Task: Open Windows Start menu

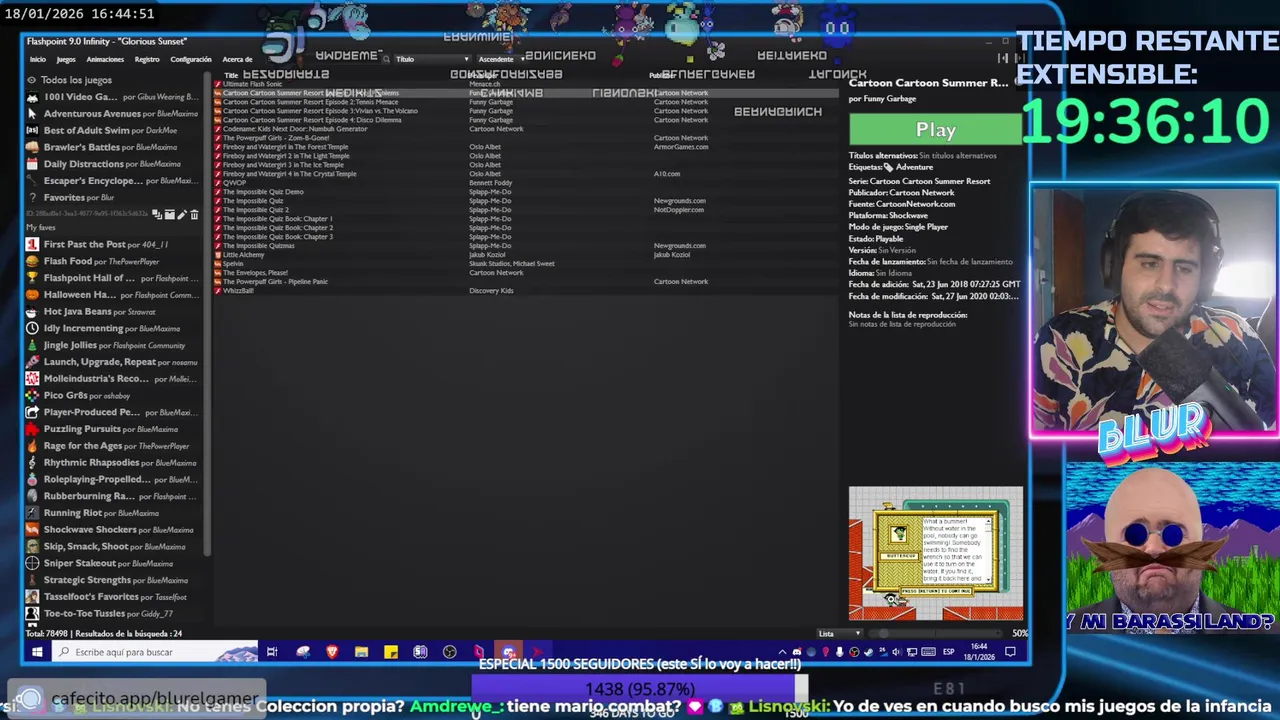Action: (37, 652)
